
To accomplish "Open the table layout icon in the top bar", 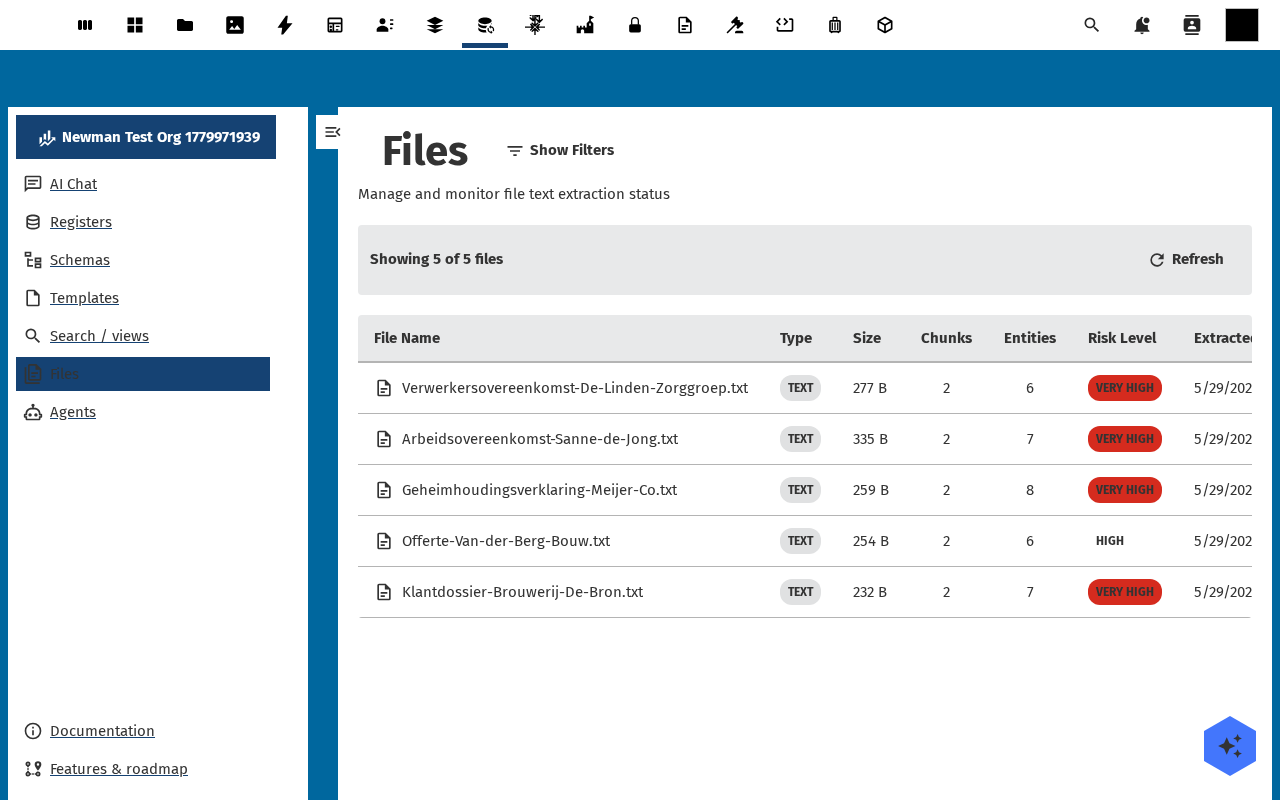I will [x=335, y=25].
